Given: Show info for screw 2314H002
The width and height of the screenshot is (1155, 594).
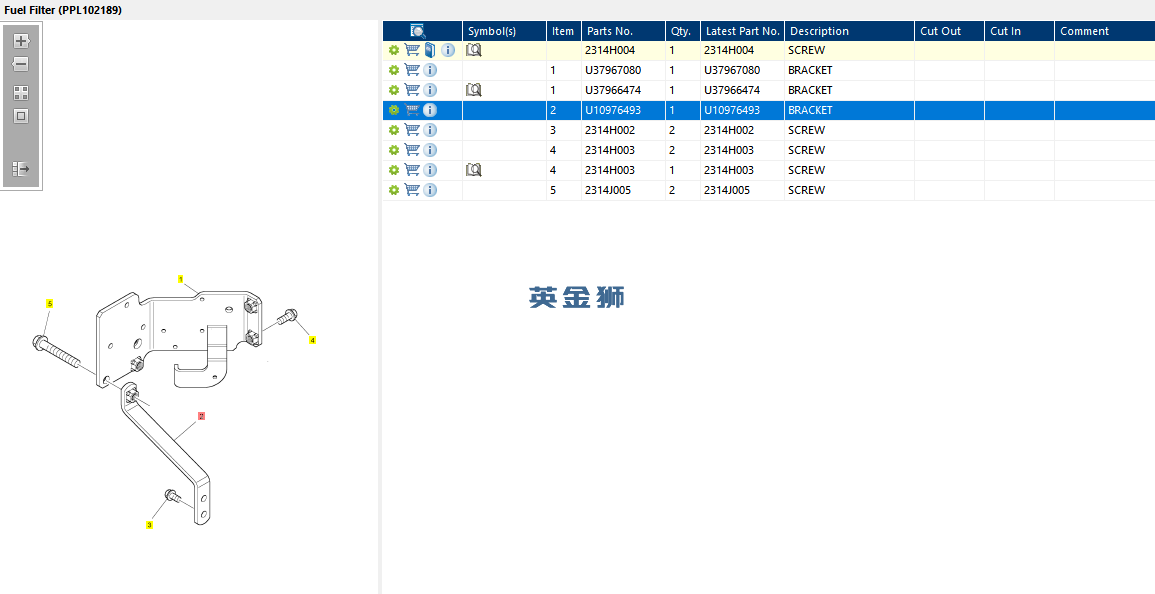Looking at the screenshot, I should click(x=431, y=130).
